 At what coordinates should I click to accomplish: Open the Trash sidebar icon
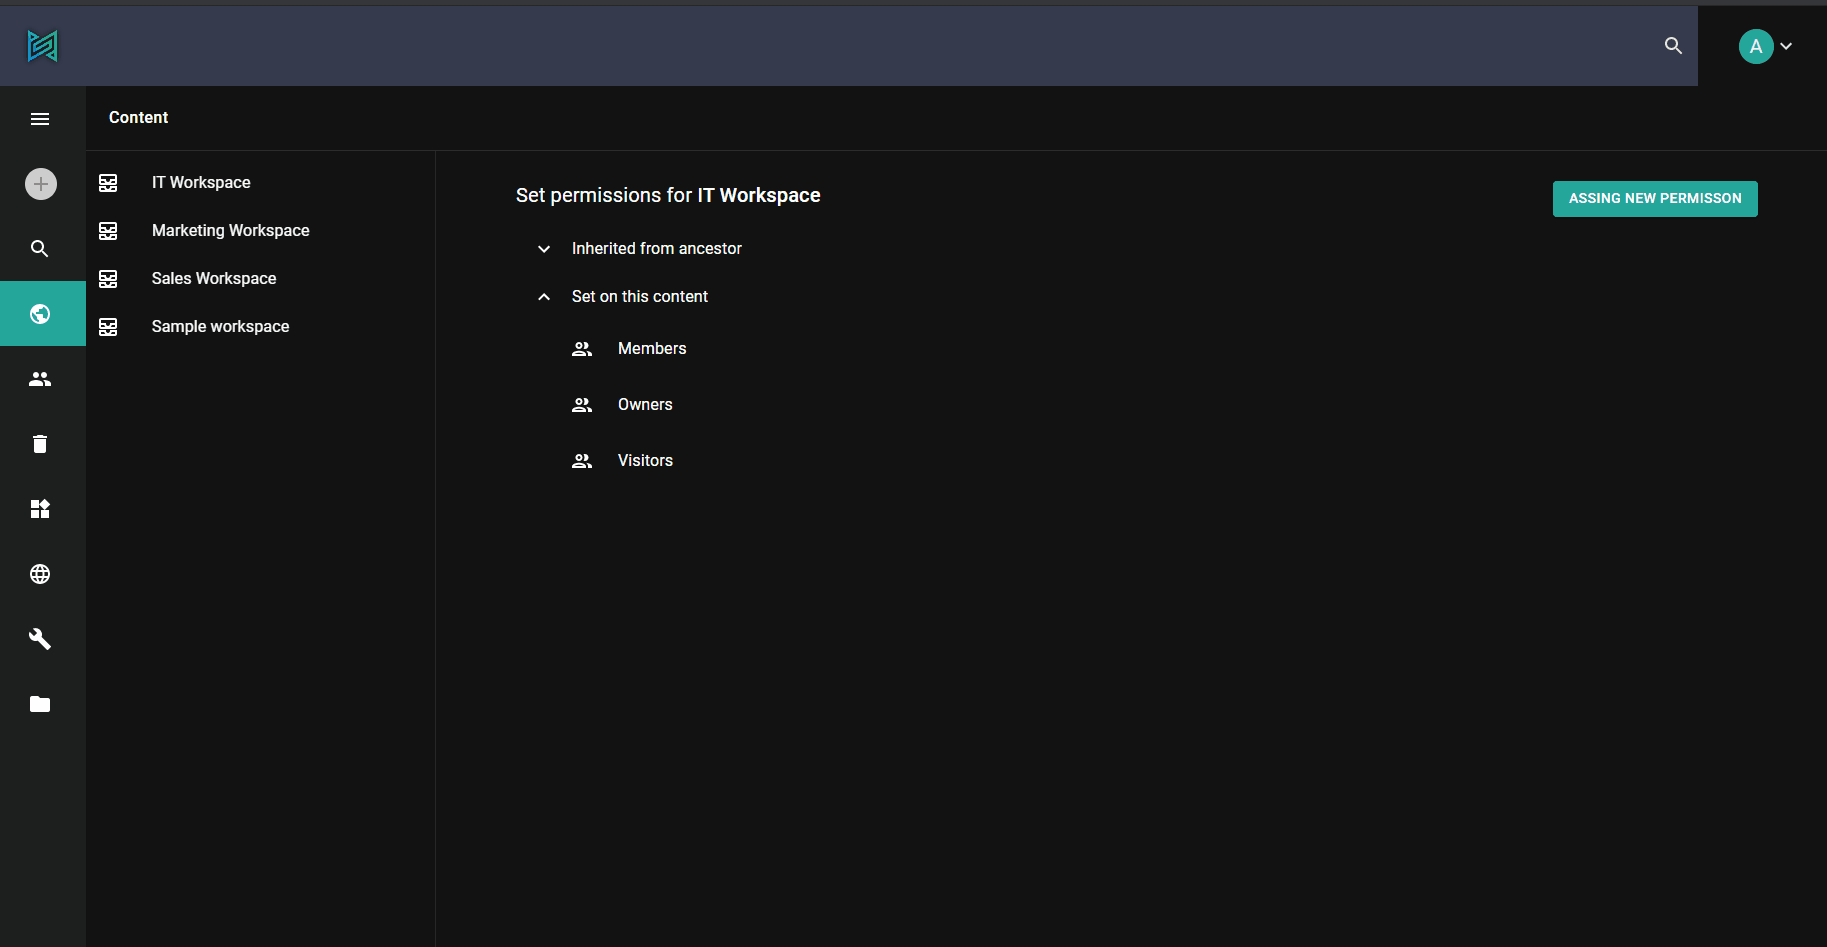[40, 444]
